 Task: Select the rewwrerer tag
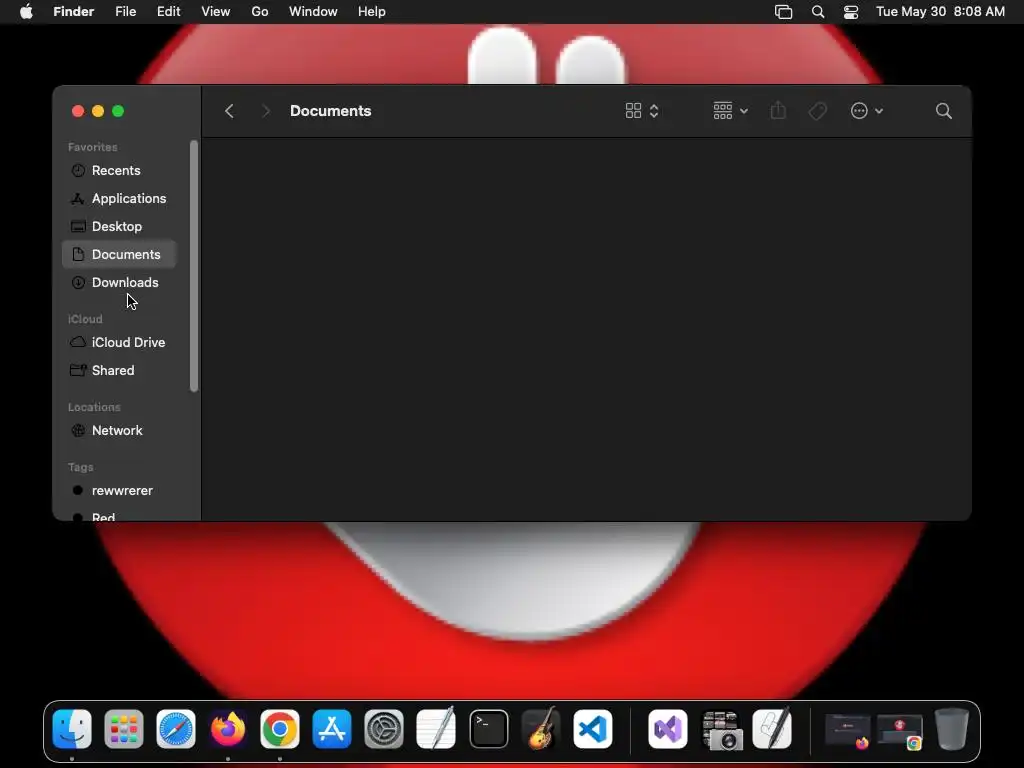[x=119, y=490]
